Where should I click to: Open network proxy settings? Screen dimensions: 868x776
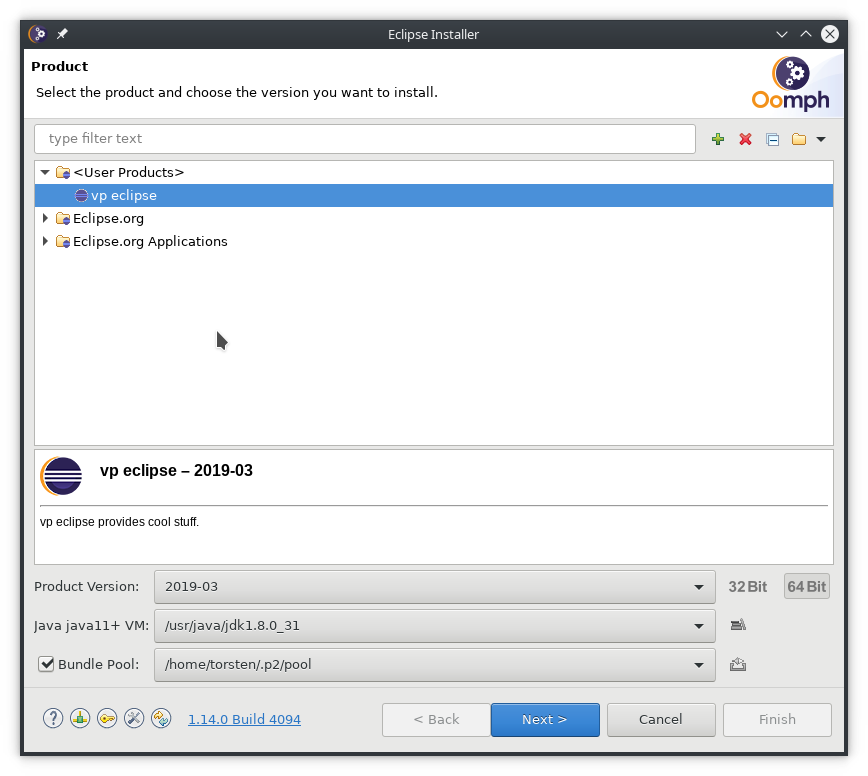click(80, 718)
